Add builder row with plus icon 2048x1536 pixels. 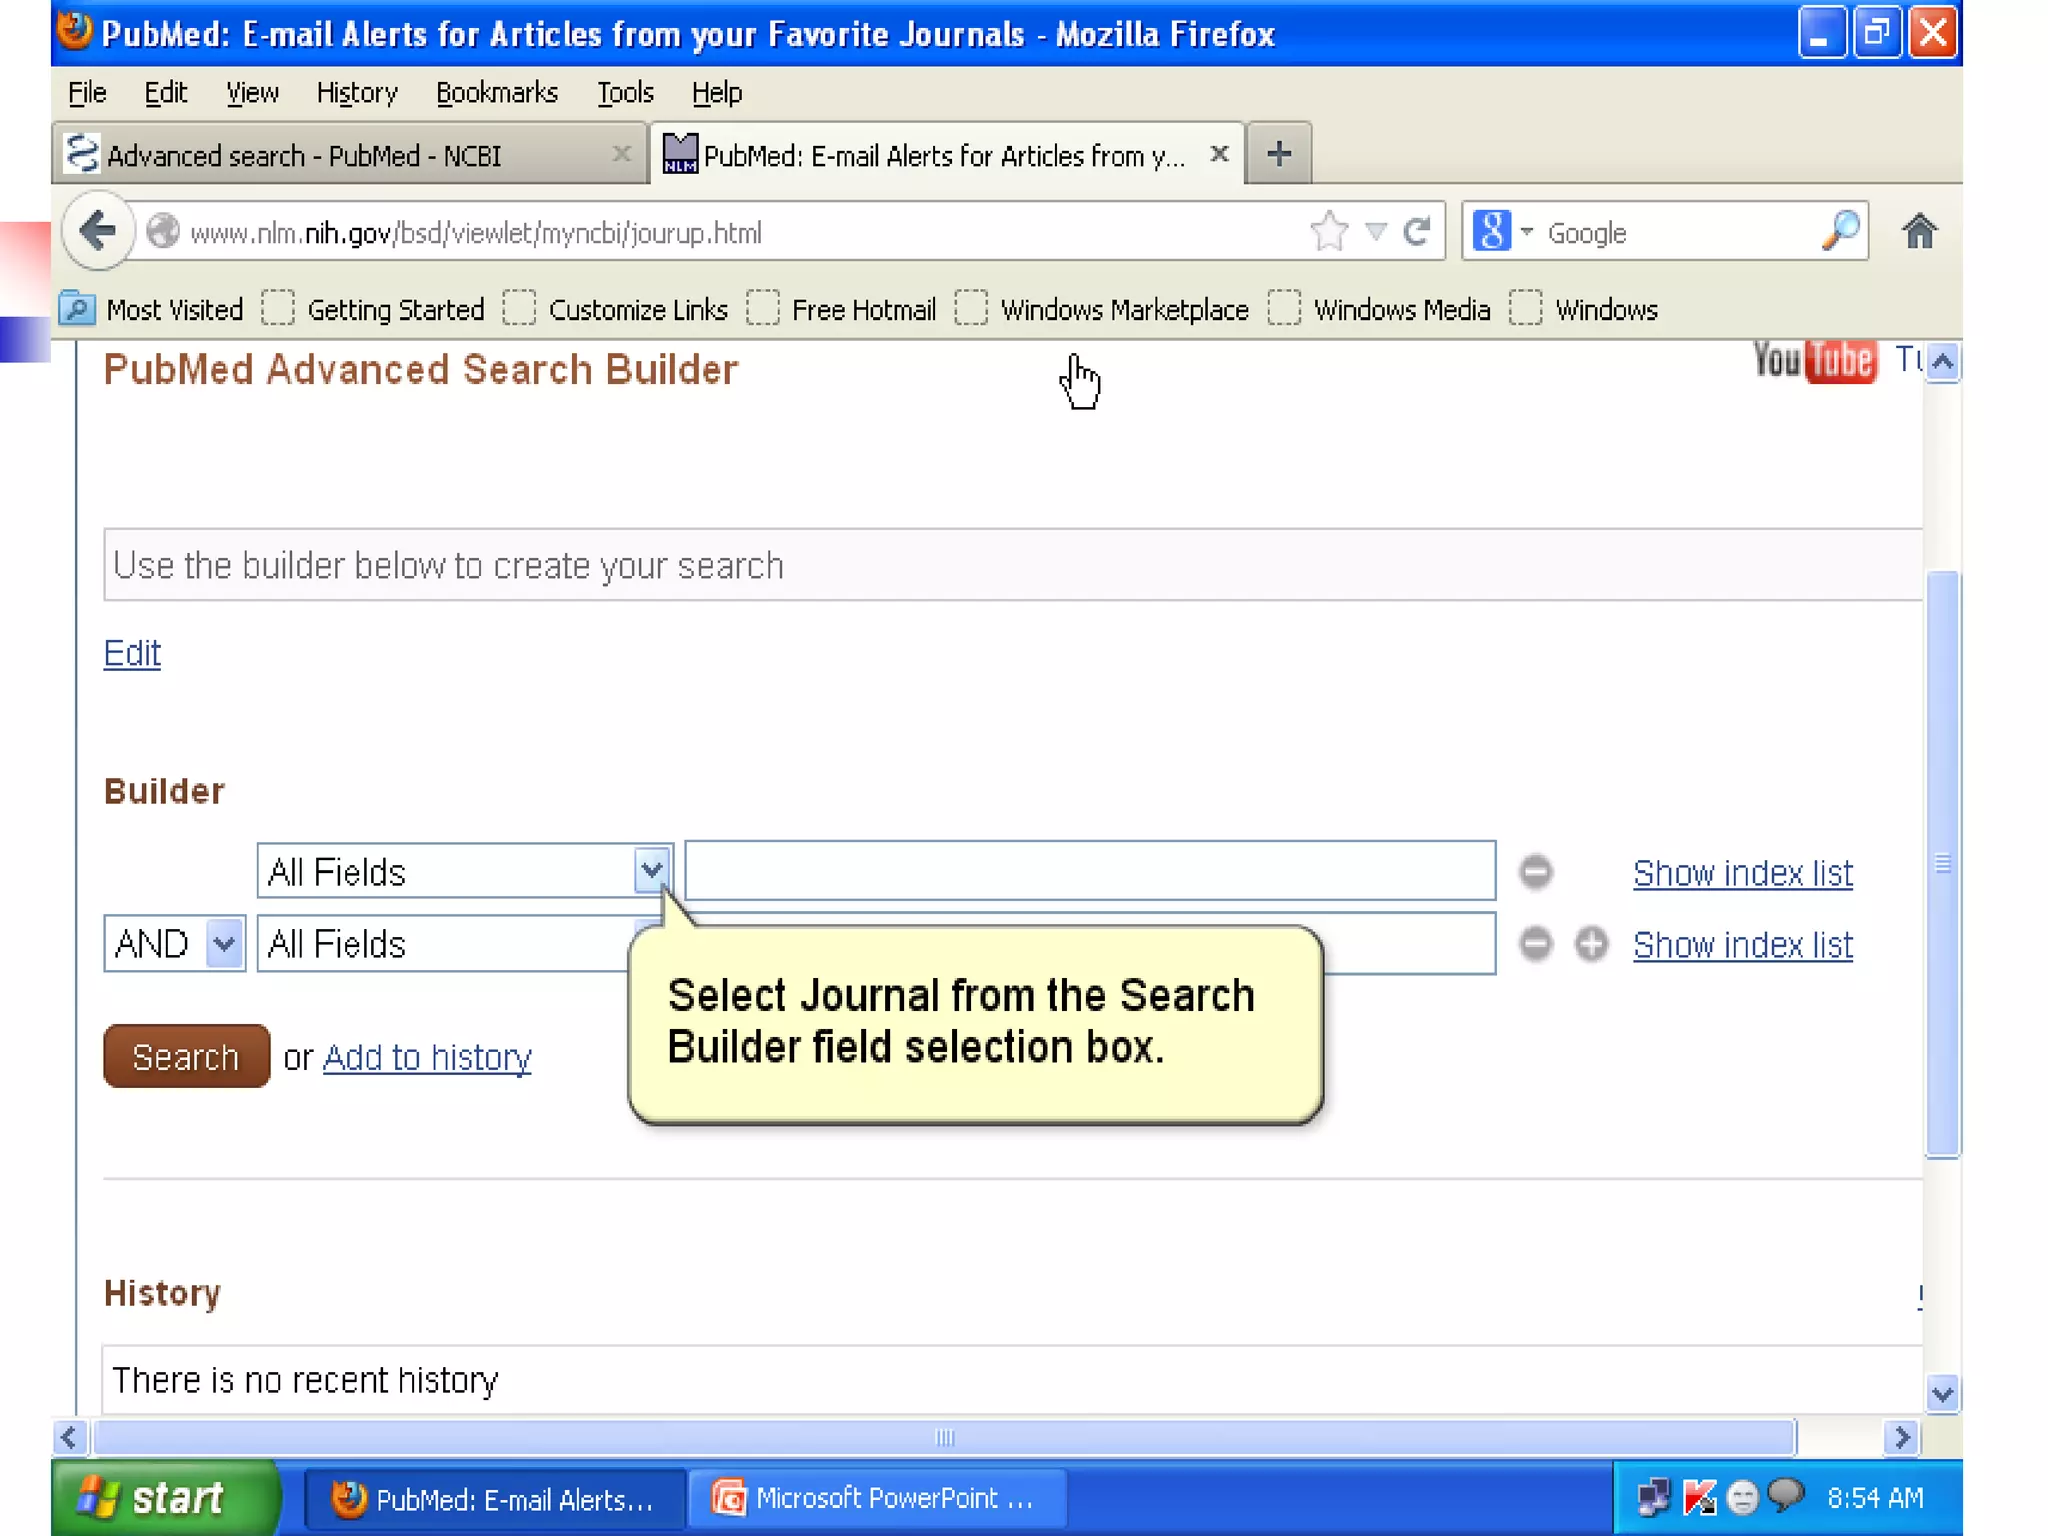point(1591,944)
